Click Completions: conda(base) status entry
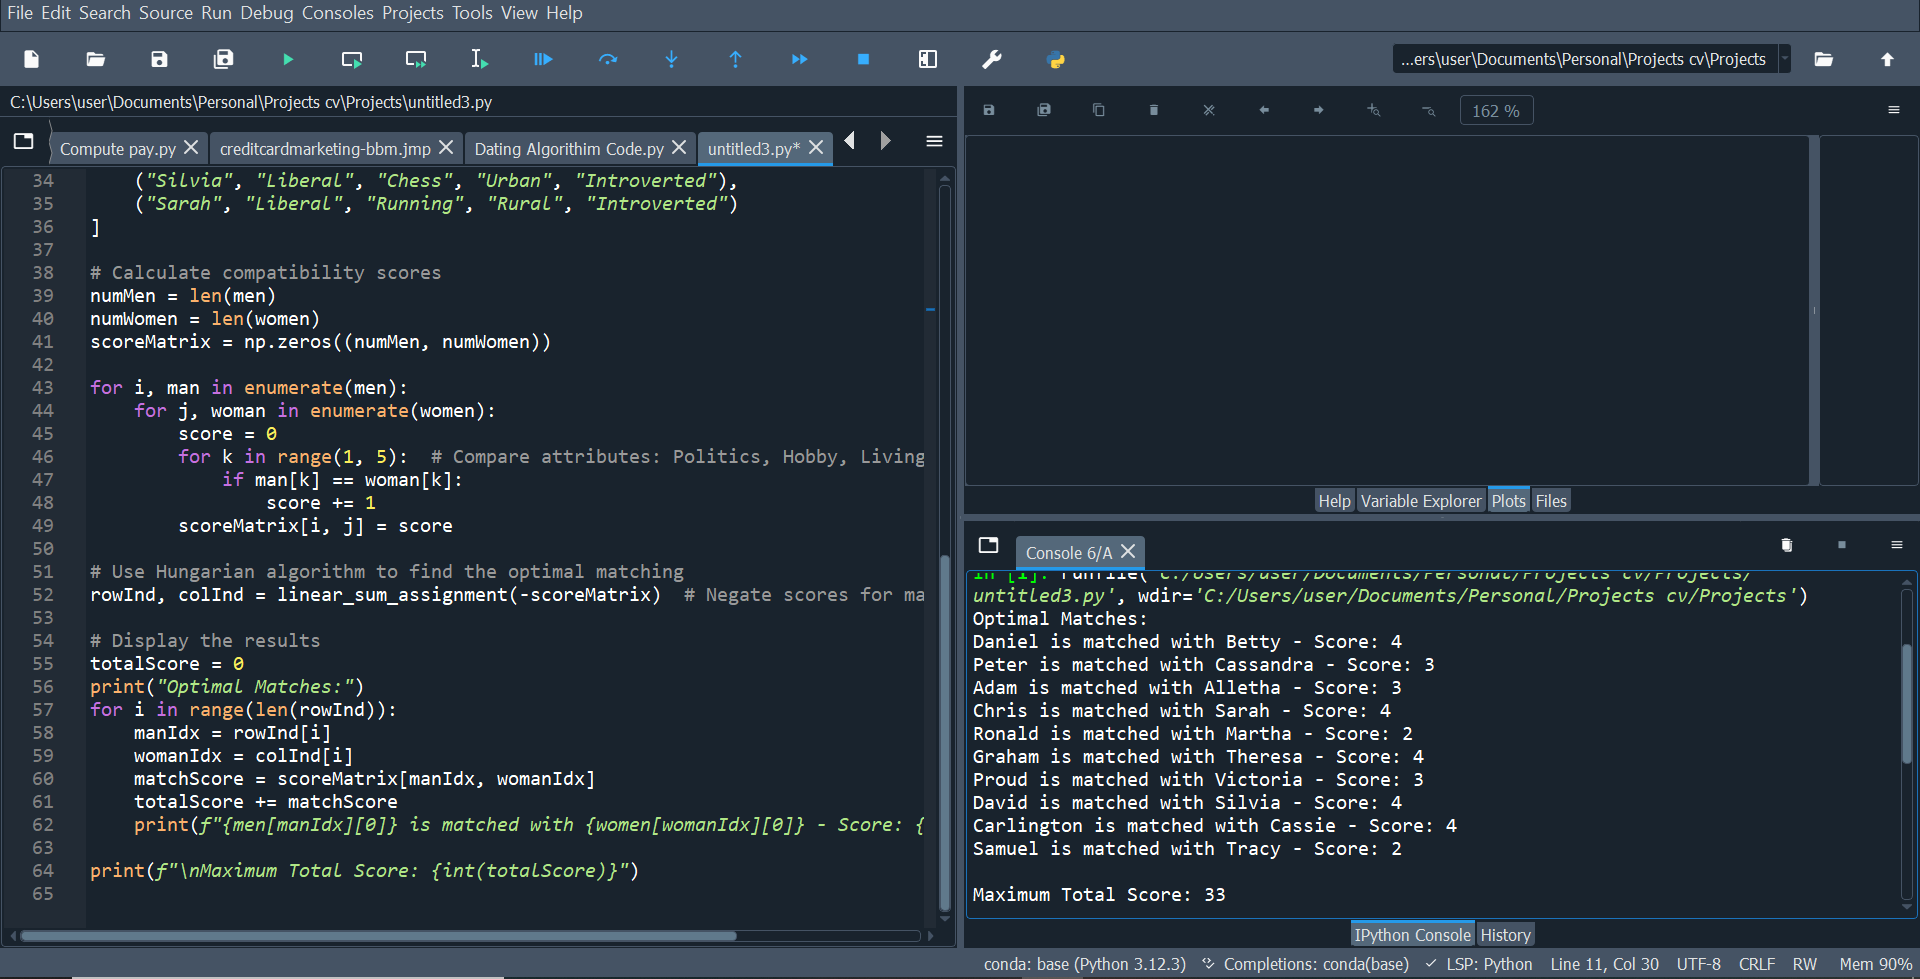1920x979 pixels. pyautogui.click(x=1305, y=964)
